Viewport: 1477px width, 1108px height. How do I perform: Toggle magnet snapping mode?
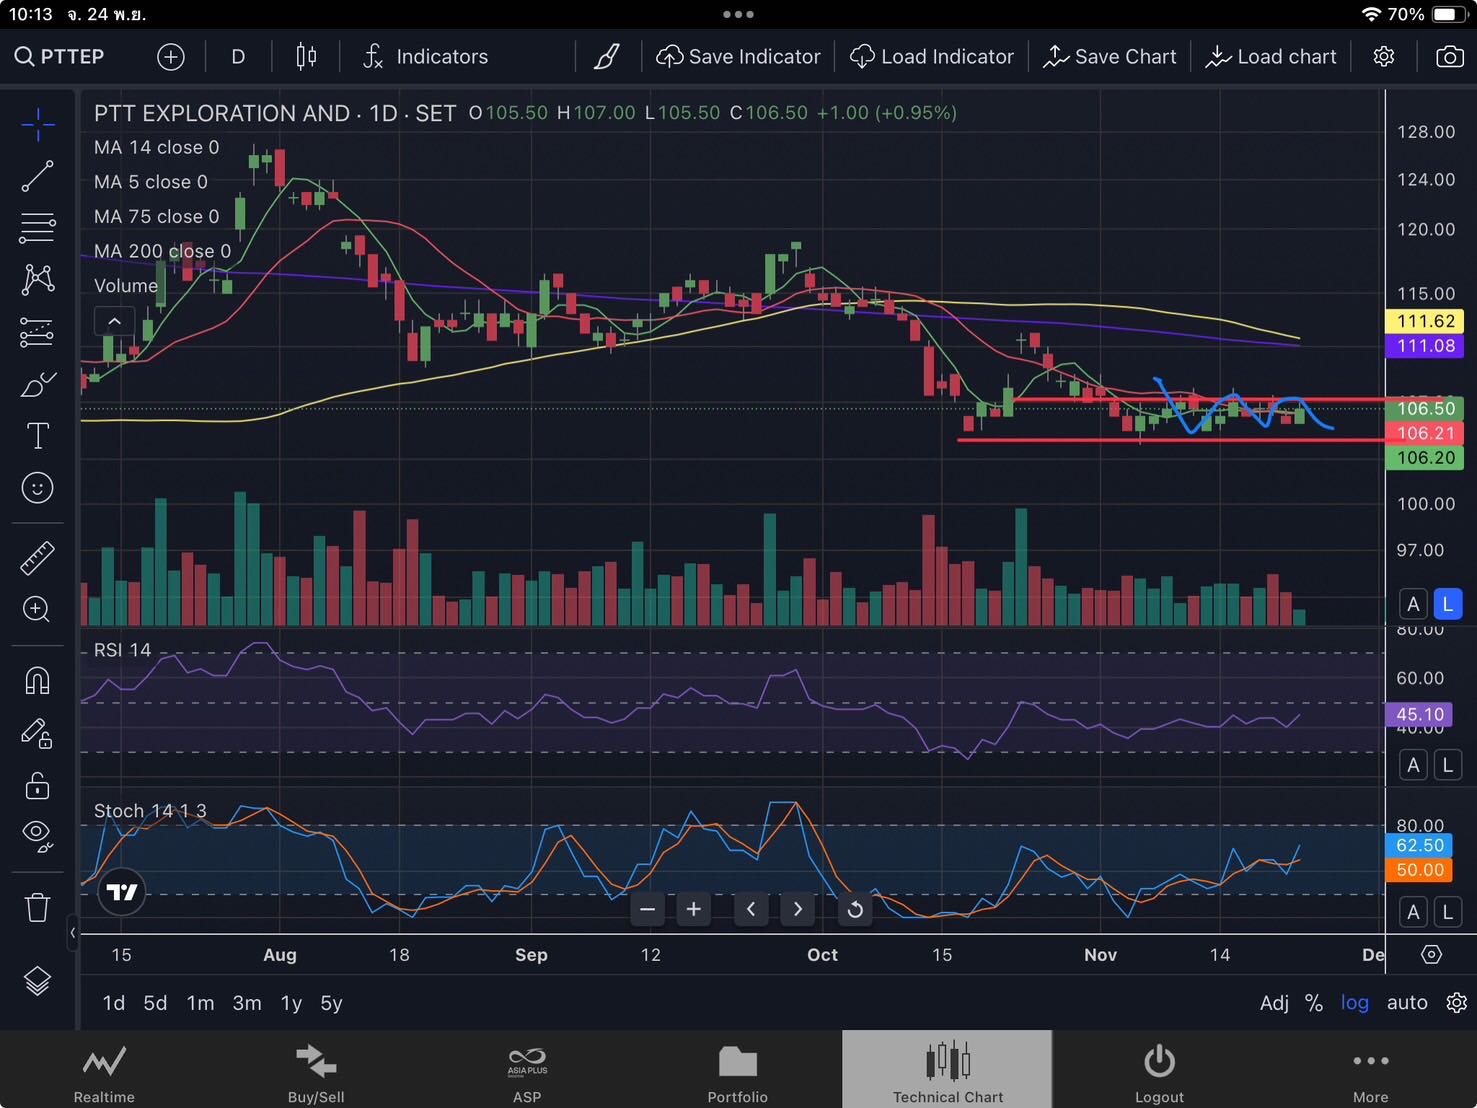pyautogui.click(x=38, y=681)
